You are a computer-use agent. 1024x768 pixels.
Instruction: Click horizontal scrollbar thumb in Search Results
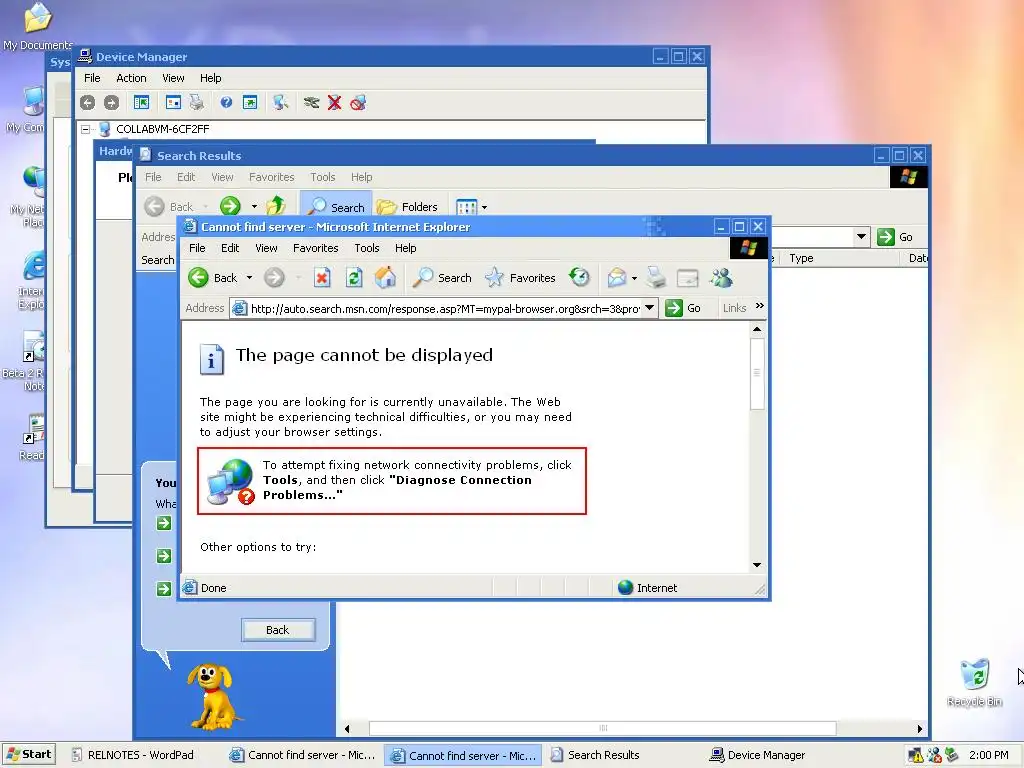pos(602,728)
